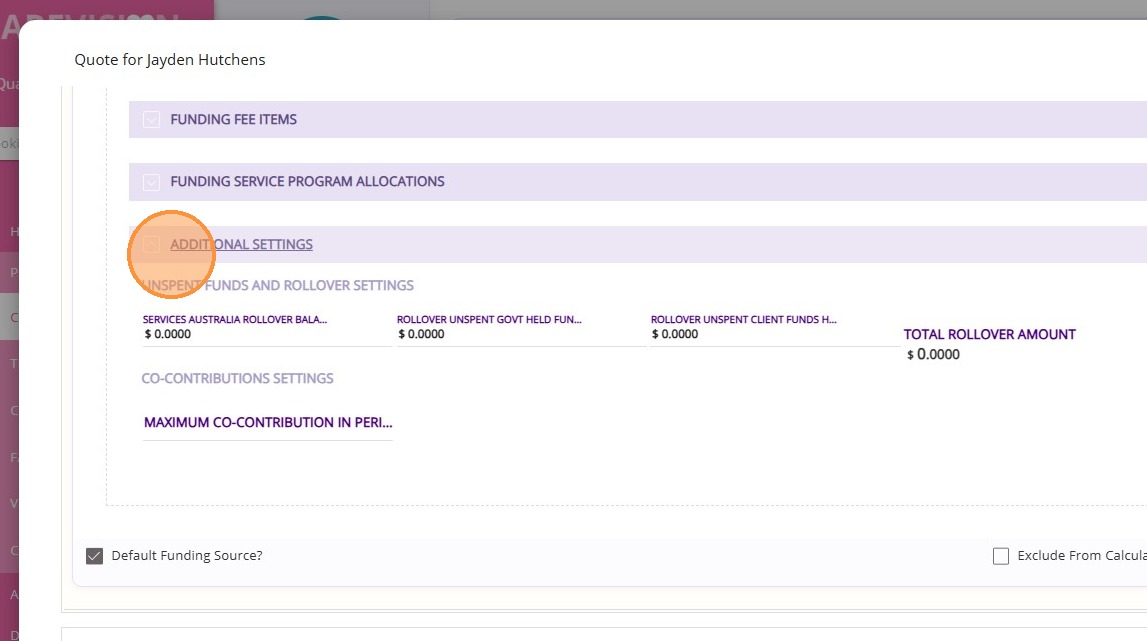Select the Quote for Jayden Hutchens title
This screenshot has width=1147, height=641.
(x=170, y=60)
